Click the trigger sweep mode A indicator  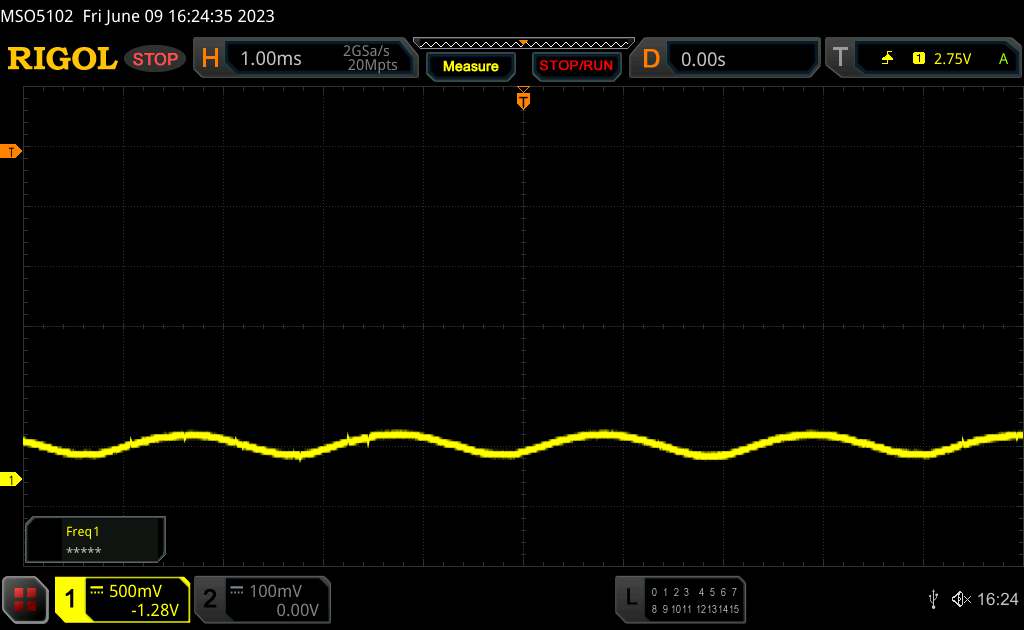tap(1003, 59)
